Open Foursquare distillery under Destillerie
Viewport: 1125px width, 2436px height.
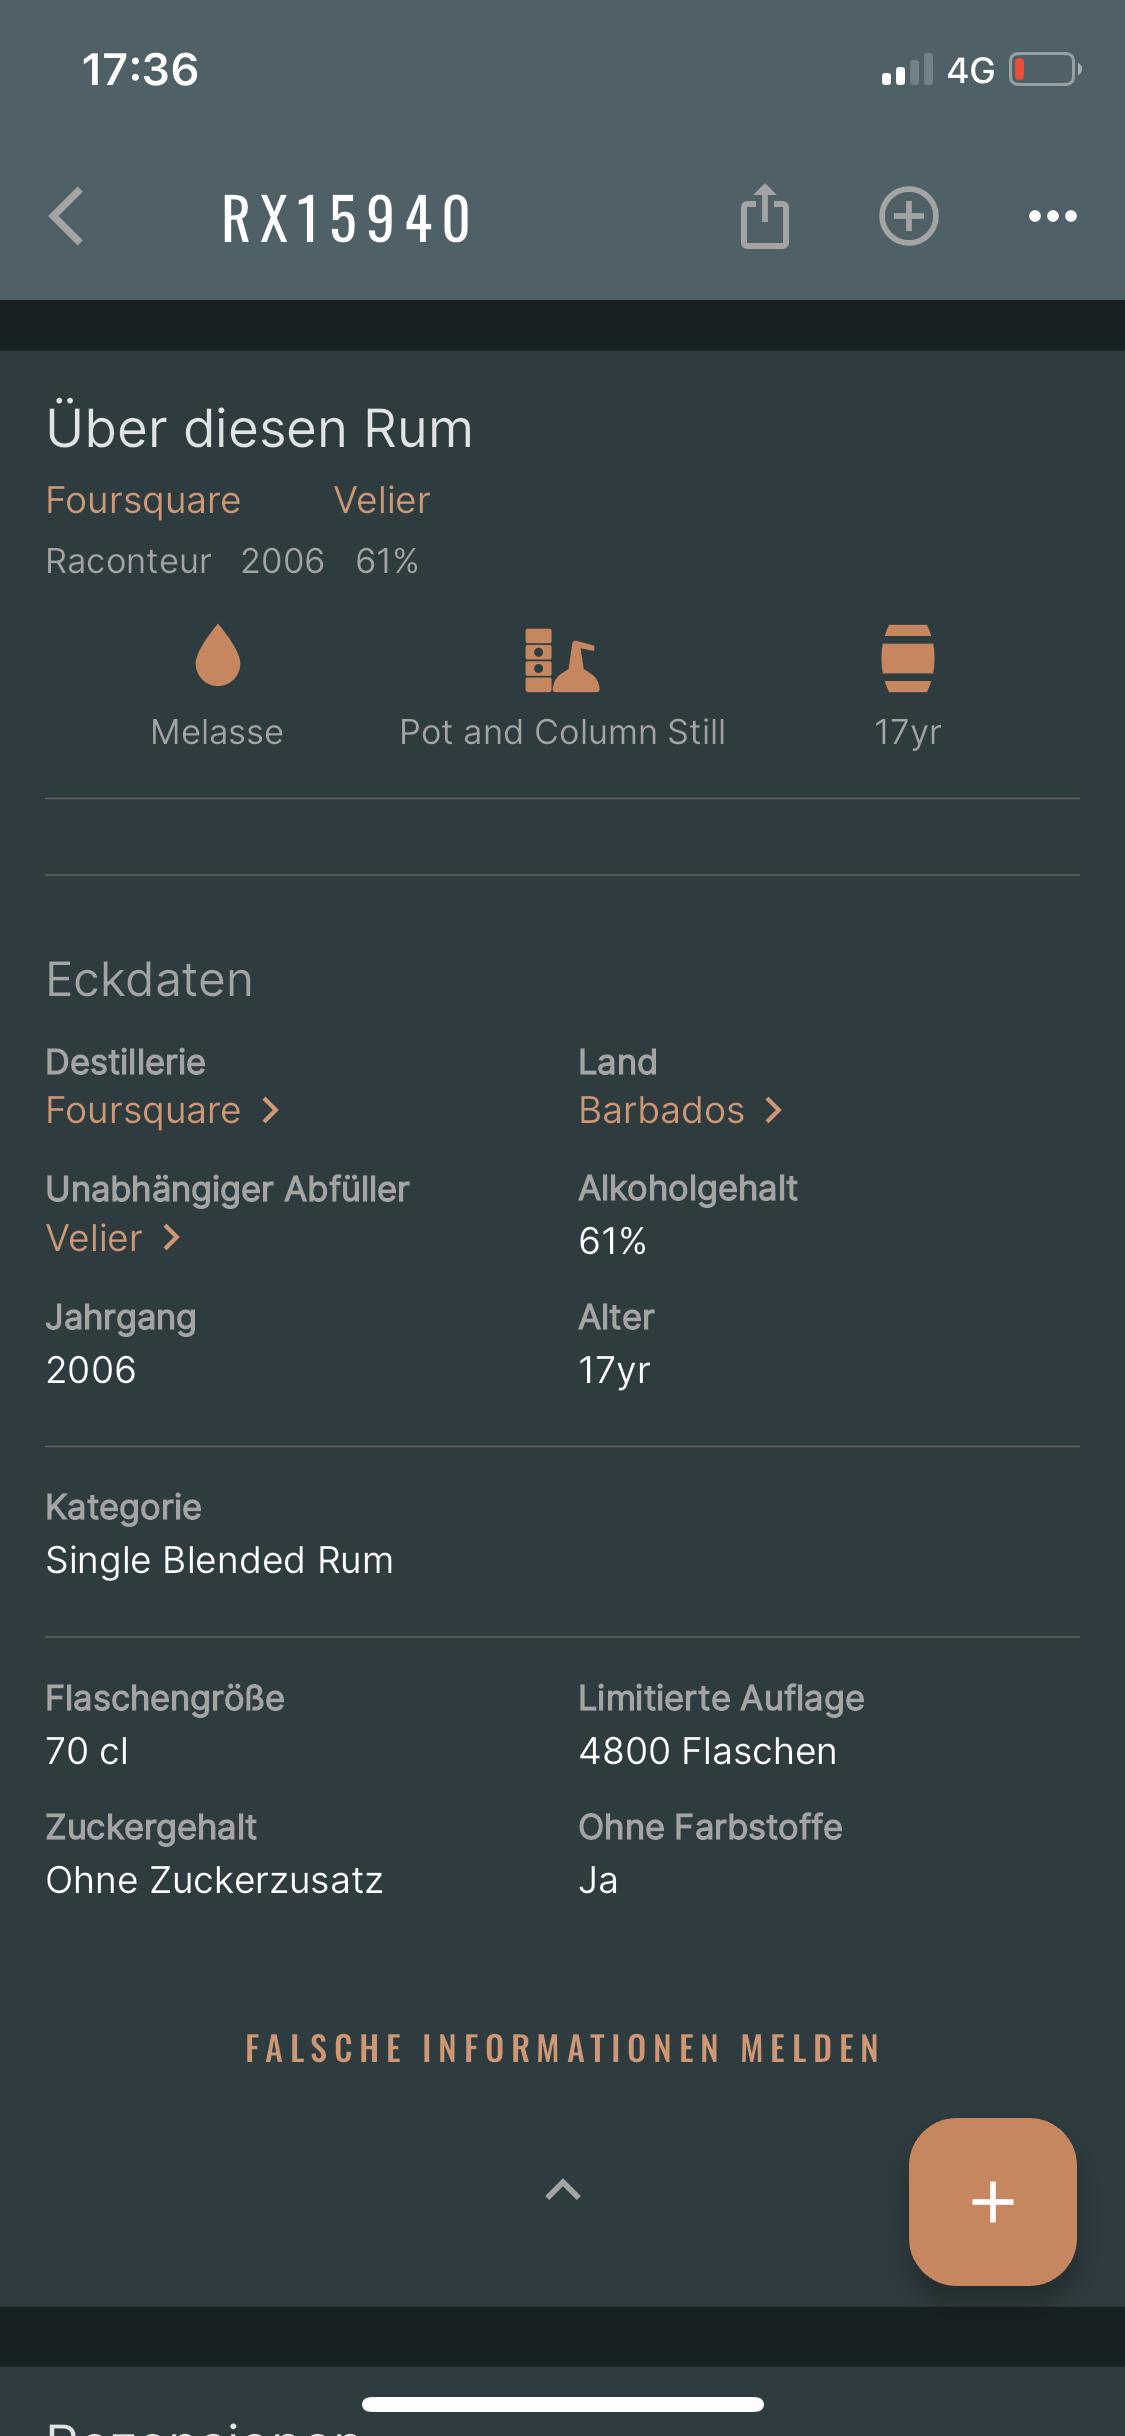pos(162,1110)
